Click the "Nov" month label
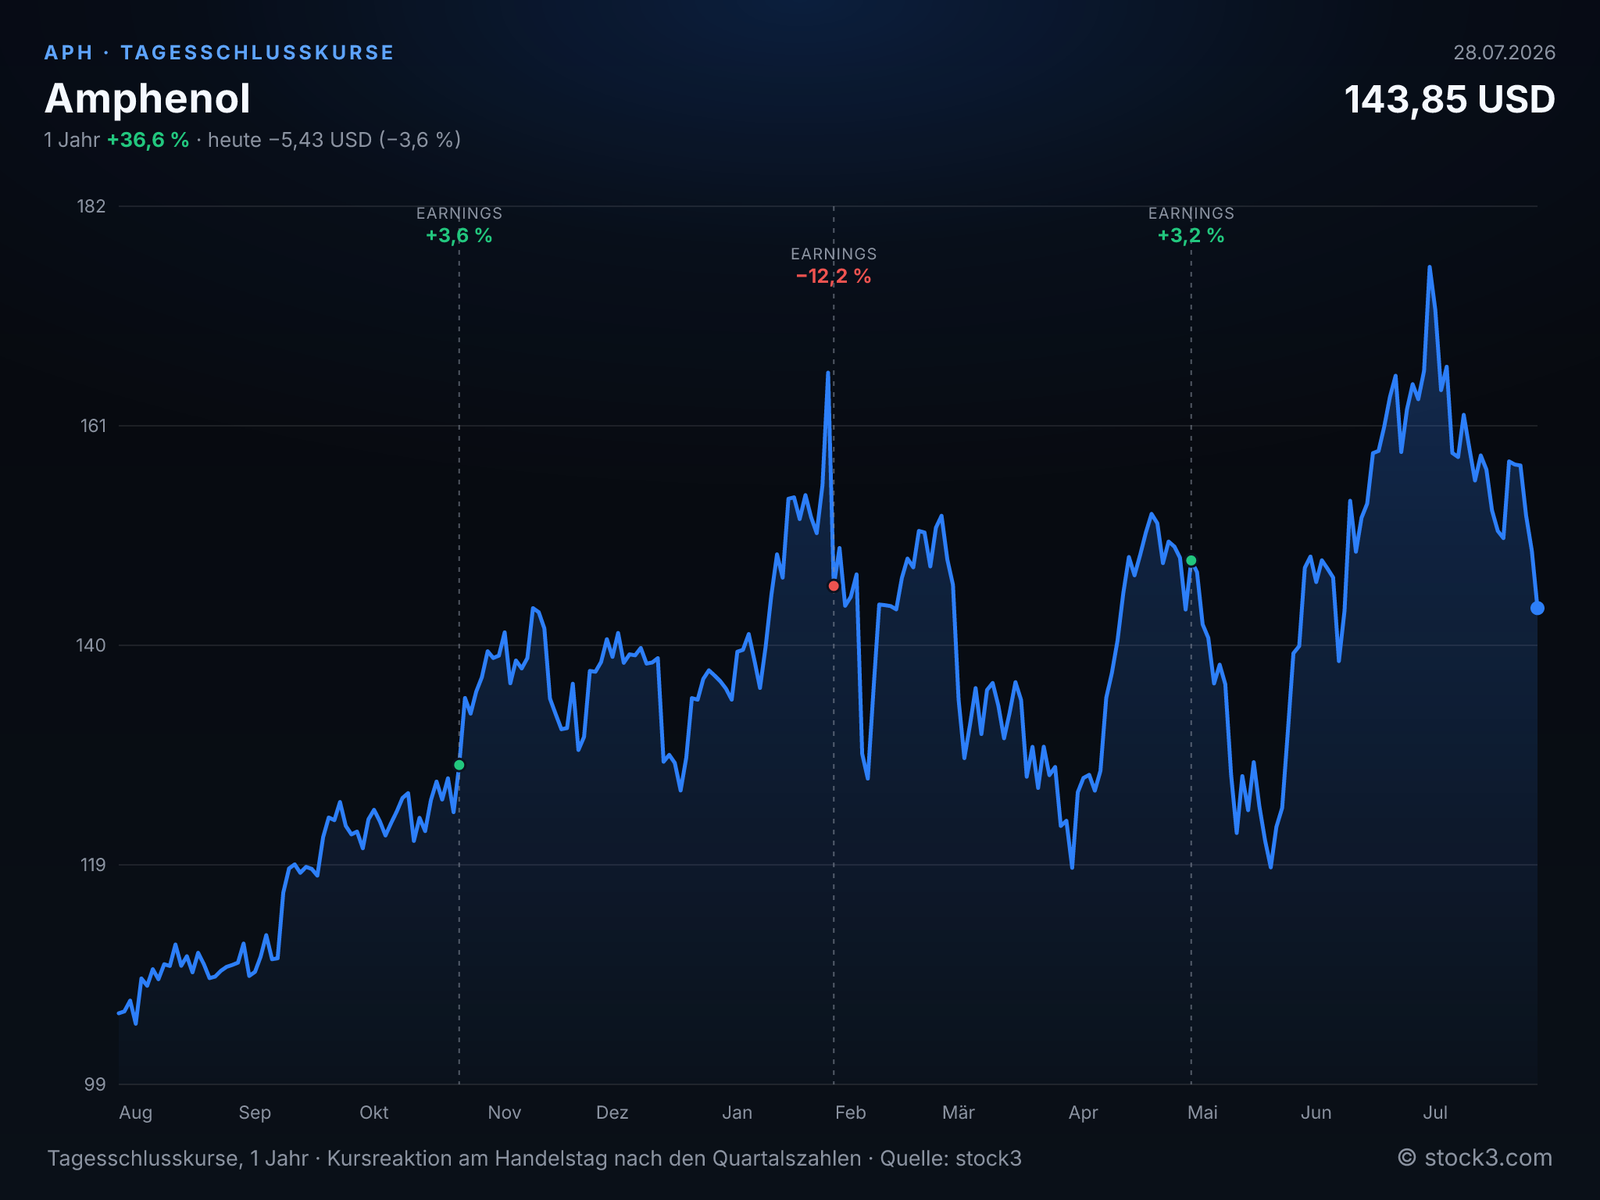This screenshot has height=1200, width=1600. 504,1113
